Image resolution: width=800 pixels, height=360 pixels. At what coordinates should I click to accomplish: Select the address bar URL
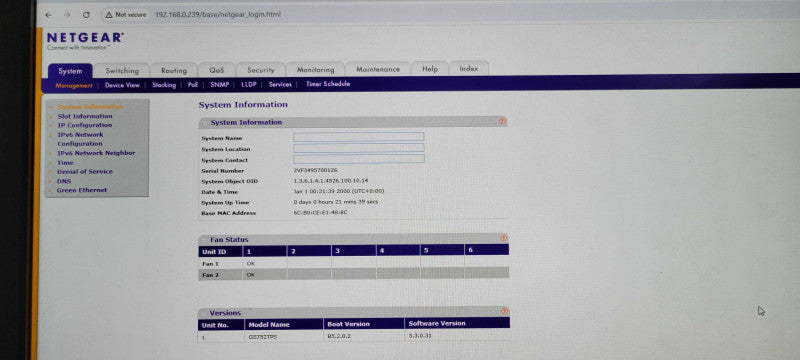[218, 15]
